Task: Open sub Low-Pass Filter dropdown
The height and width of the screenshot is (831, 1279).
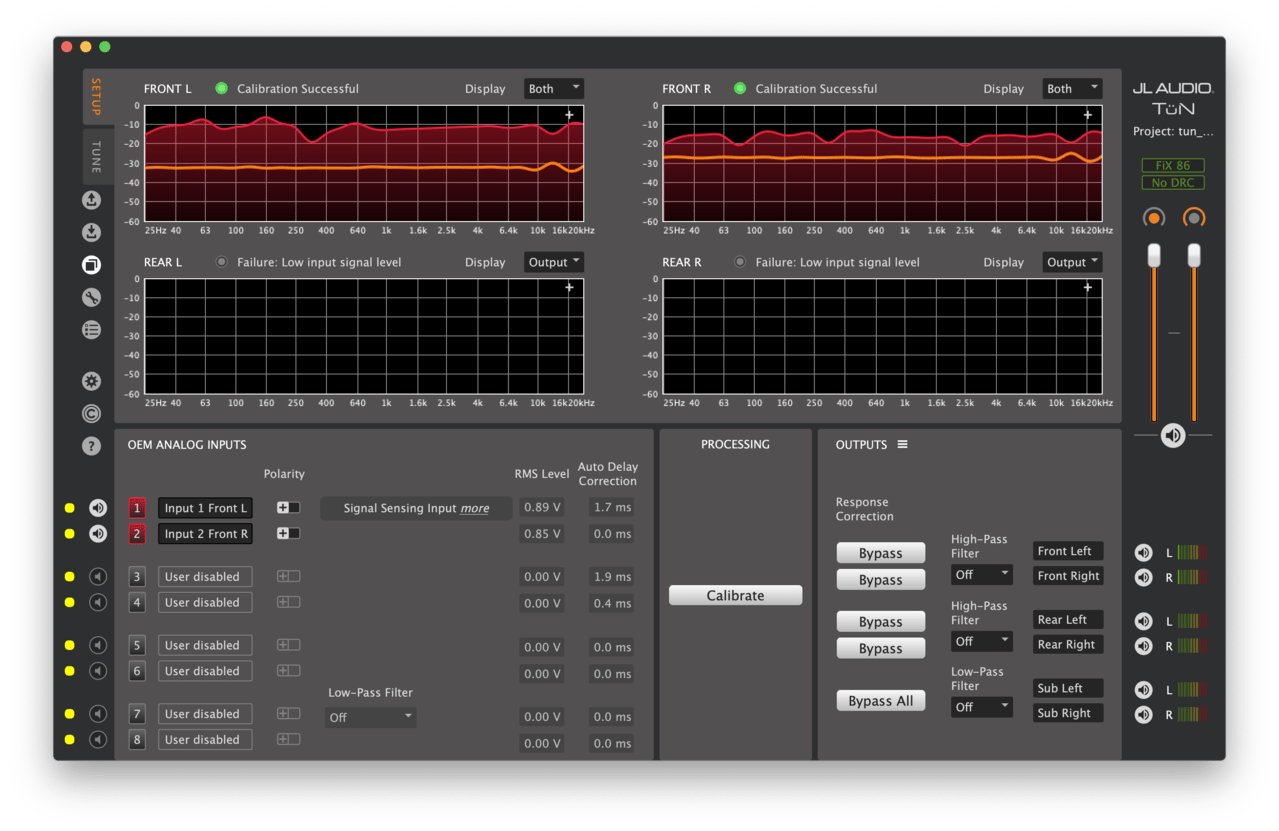Action: 981,707
